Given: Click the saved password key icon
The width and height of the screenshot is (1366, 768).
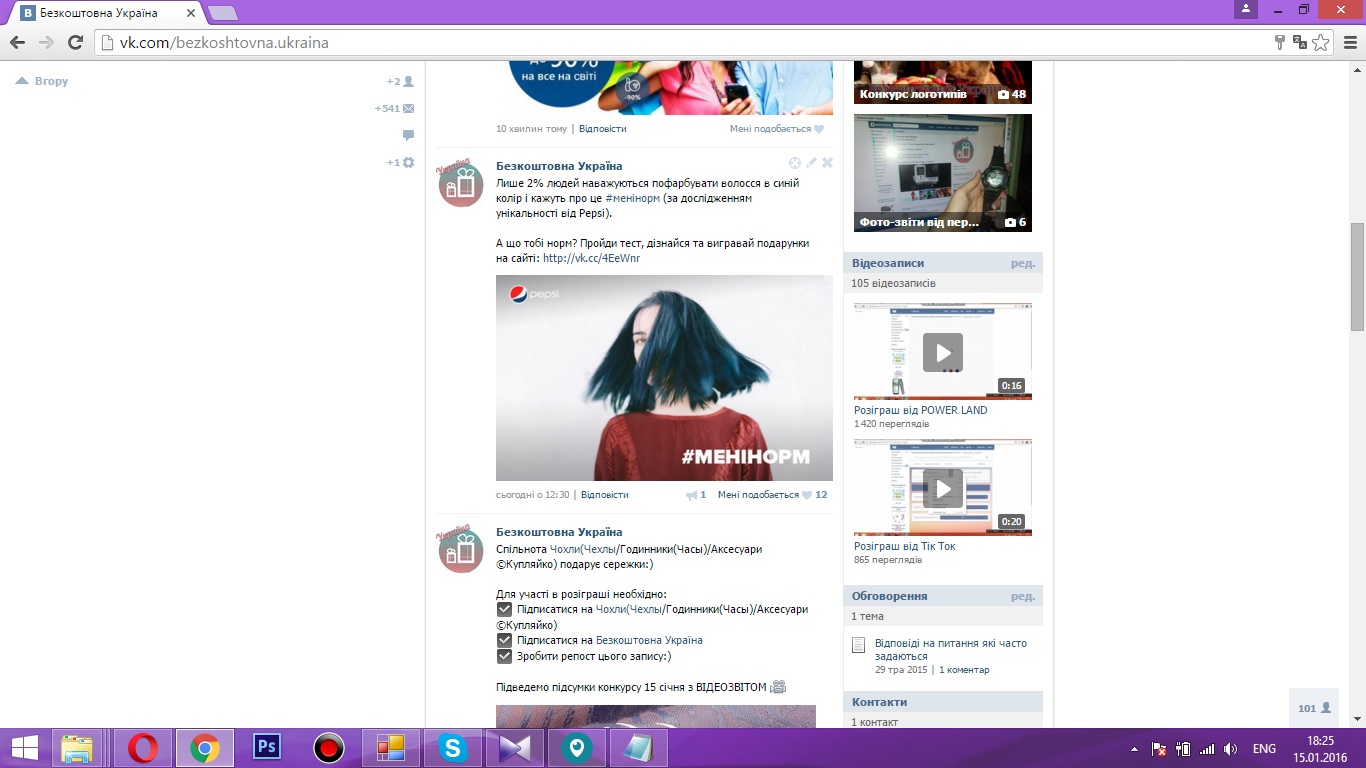Looking at the screenshot, I should 1279,42.
